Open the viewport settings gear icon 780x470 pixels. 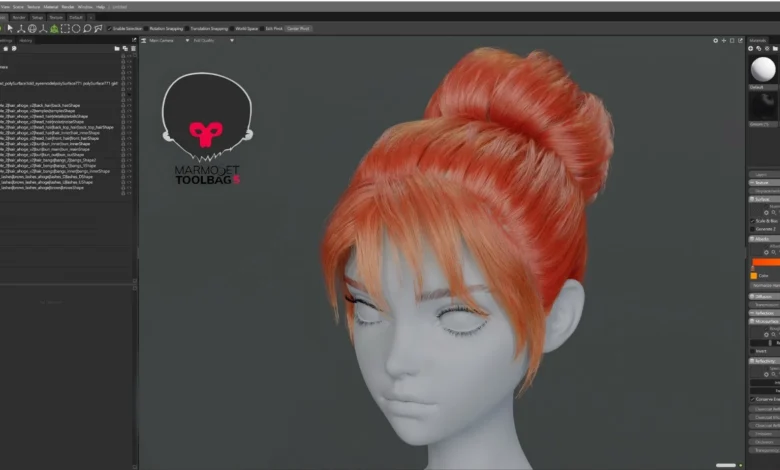point(715,40)
